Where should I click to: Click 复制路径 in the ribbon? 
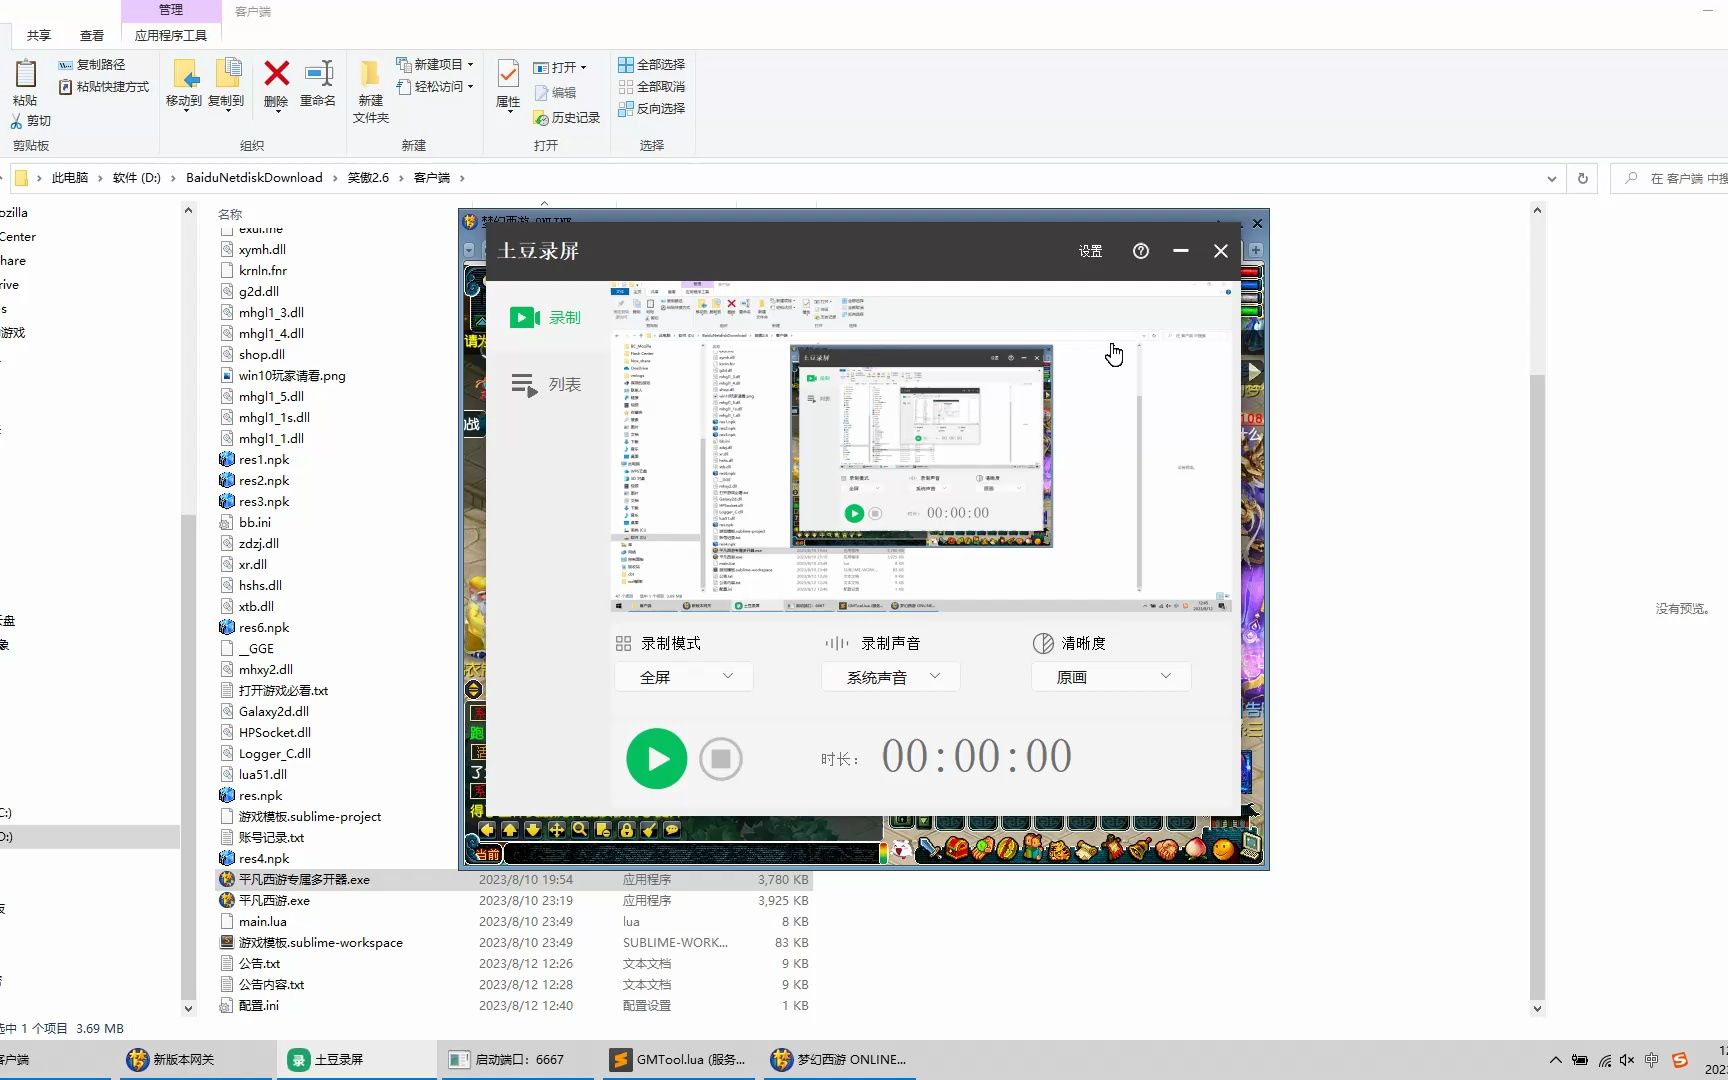91,64
